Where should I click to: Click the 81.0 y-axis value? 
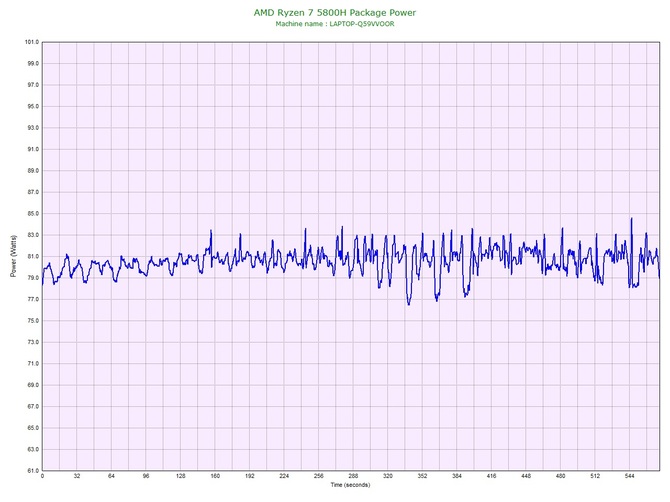click(x=32, y=257)
